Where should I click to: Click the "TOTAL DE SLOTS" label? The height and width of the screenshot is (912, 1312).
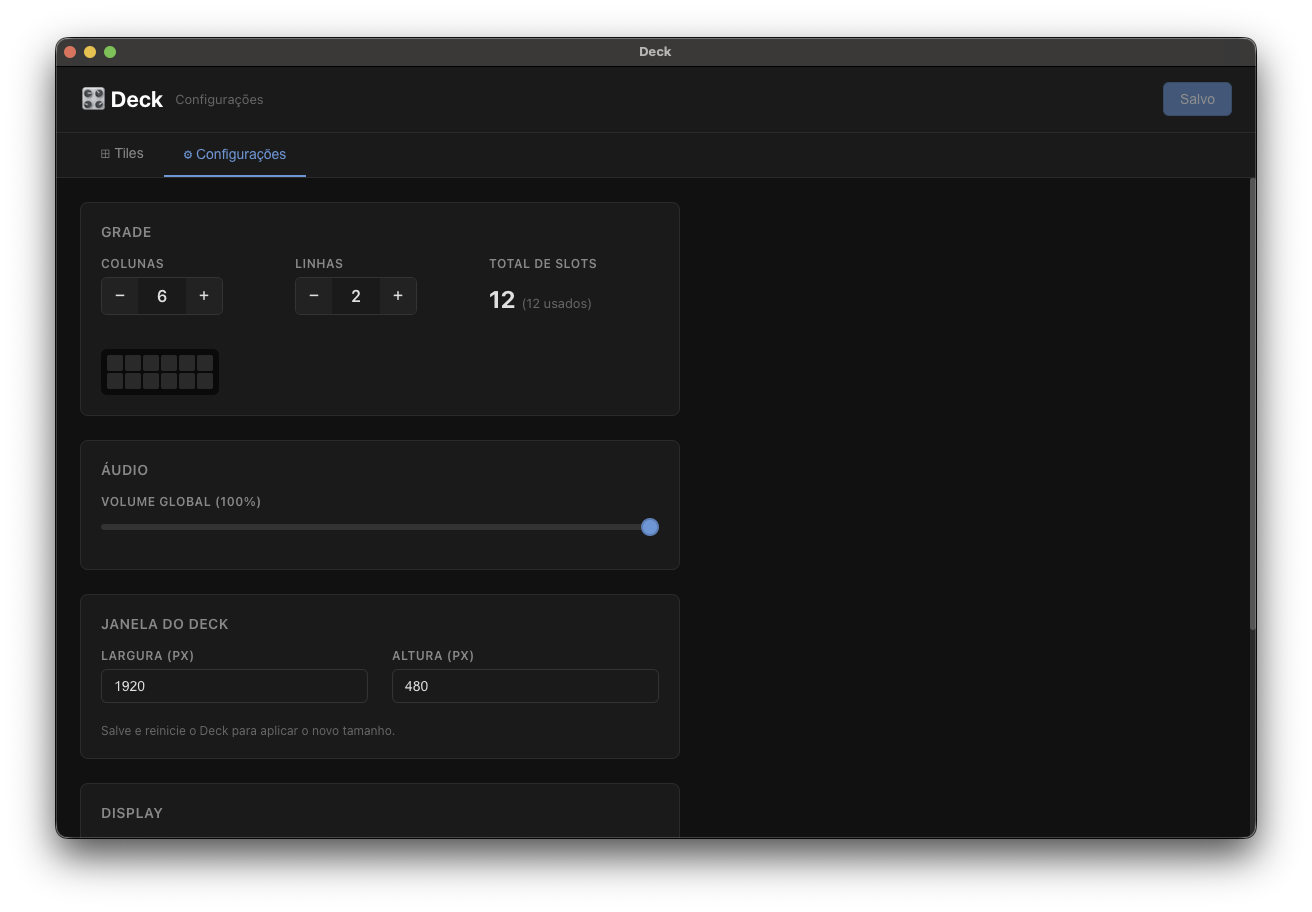click(x=543, y=264)
